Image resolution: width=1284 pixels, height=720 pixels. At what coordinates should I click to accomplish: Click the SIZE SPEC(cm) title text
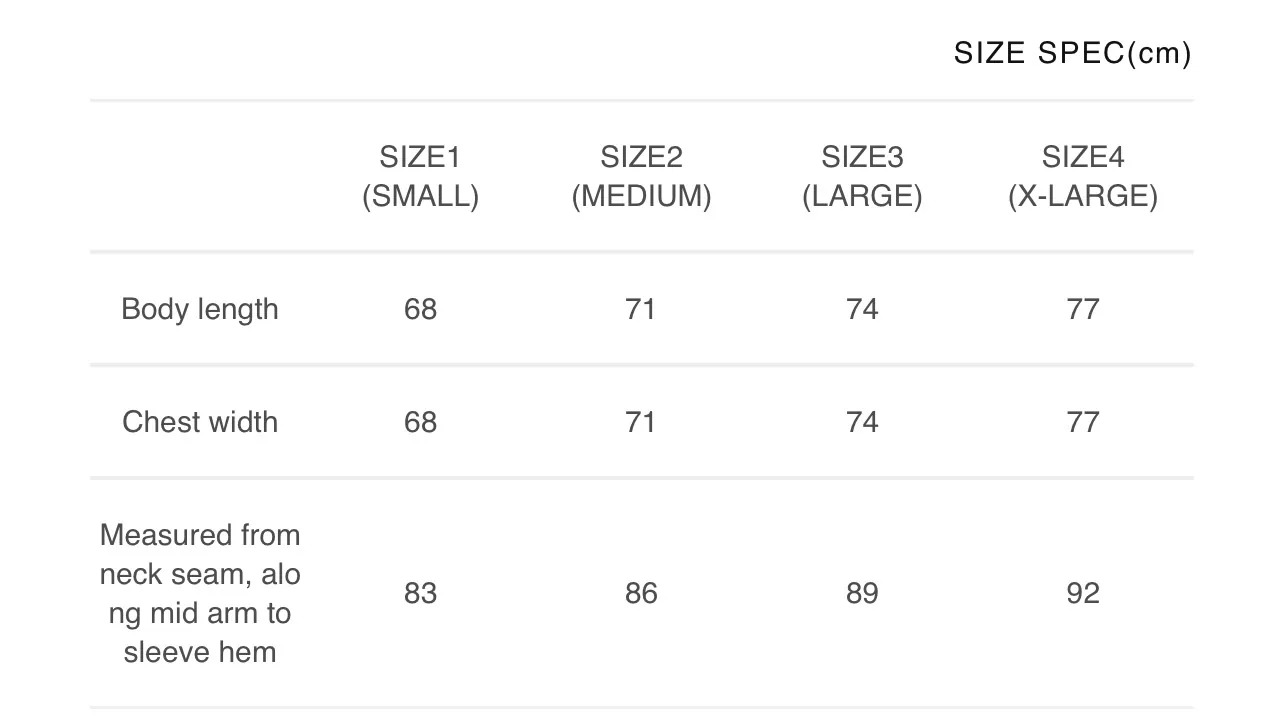click(1072, 53)
